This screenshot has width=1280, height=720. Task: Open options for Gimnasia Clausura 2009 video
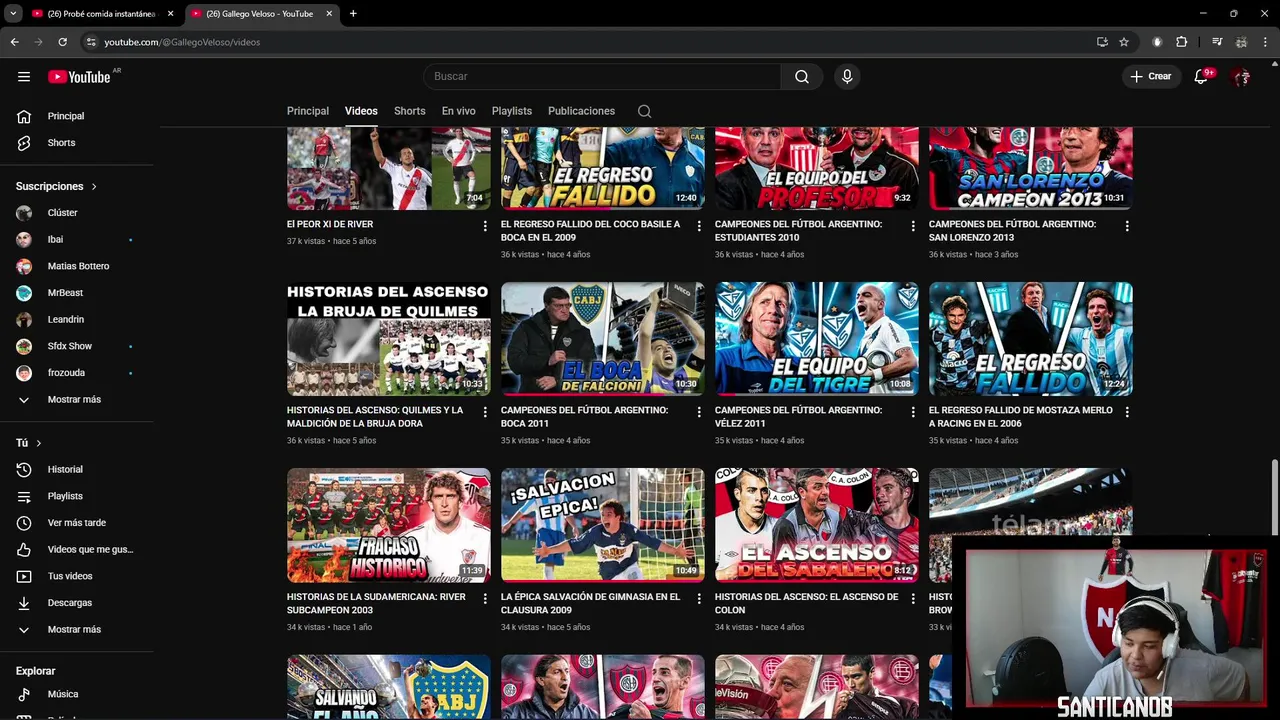[x=699, y=598]
